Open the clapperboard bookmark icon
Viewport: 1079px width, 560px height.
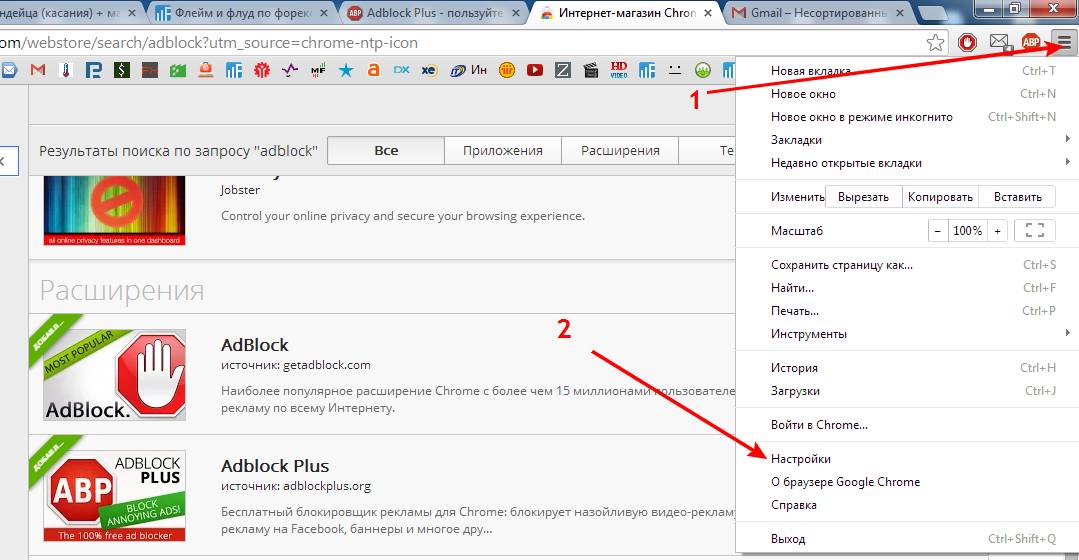[x=590, y=70]
